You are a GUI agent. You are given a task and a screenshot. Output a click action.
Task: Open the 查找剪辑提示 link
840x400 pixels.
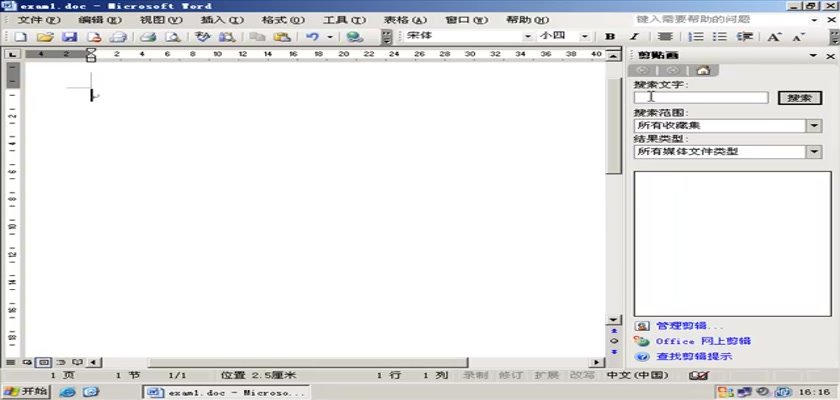694,356
